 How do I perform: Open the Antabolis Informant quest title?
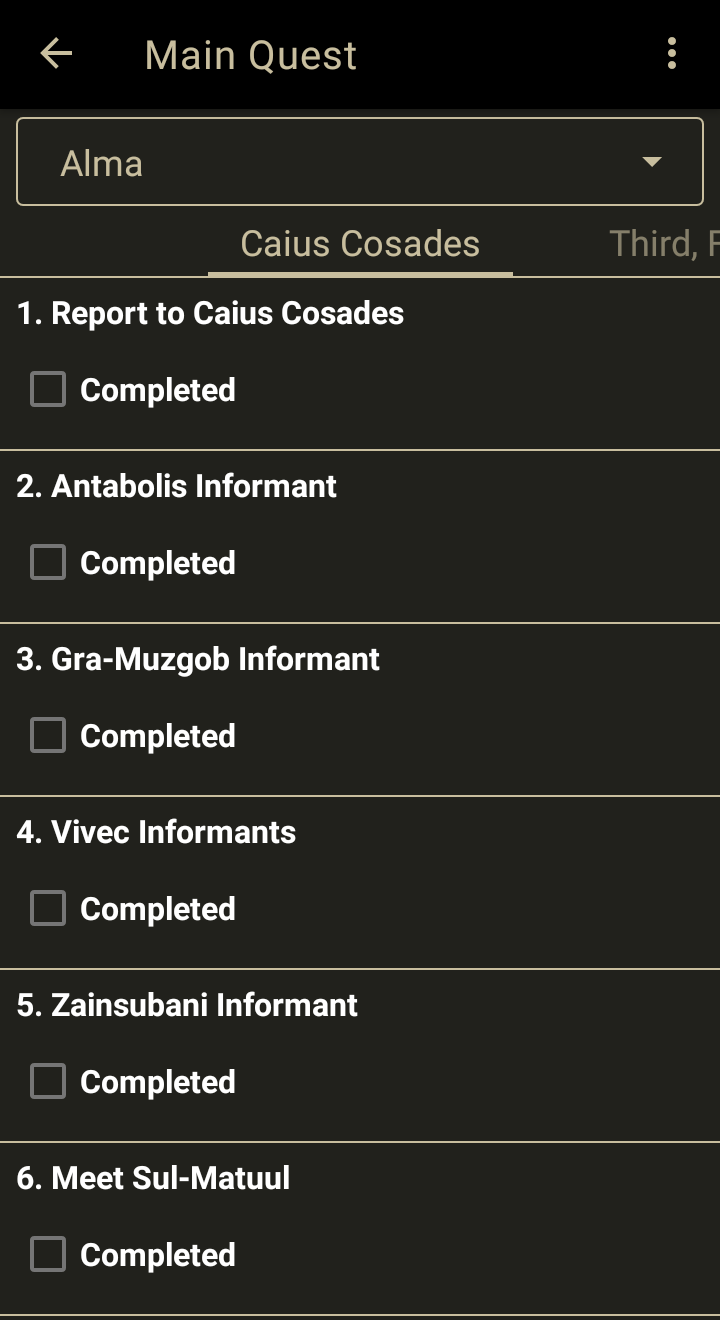[177, 486]
